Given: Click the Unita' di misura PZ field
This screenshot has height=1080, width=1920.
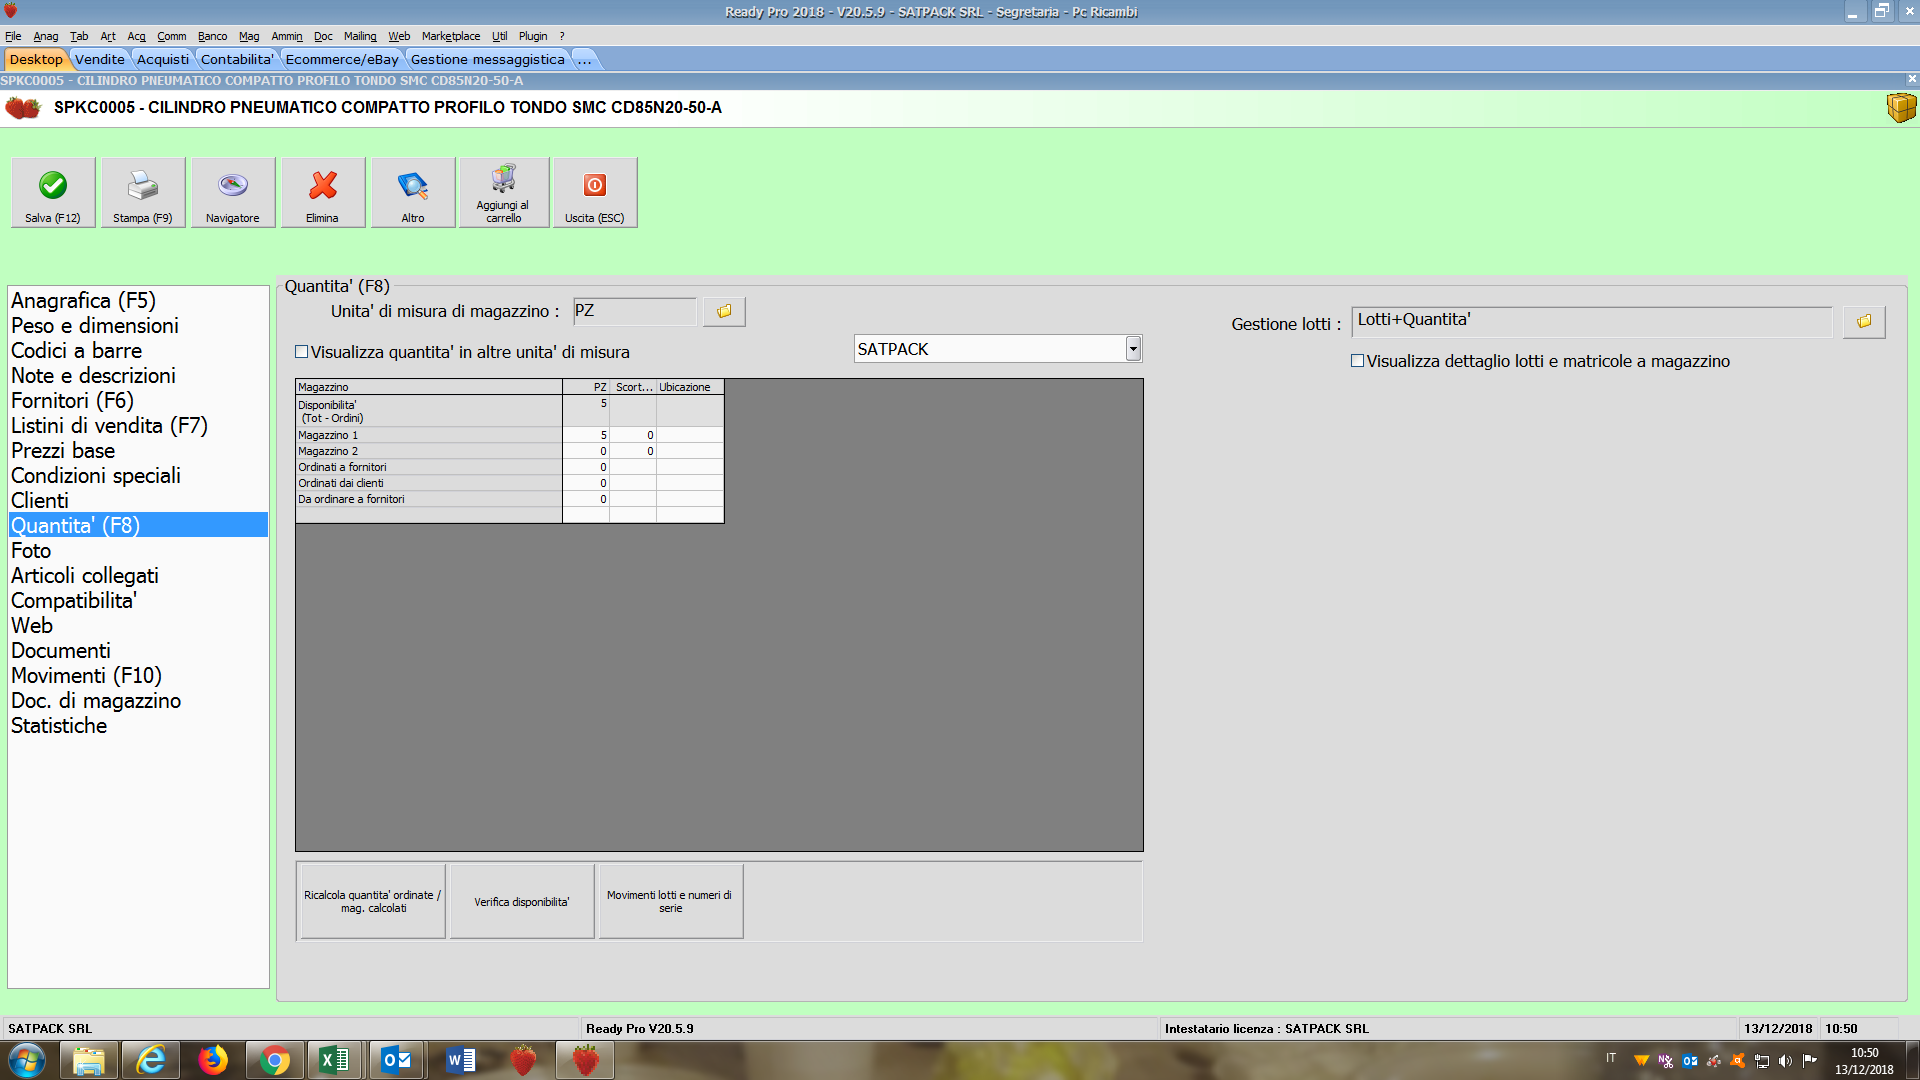Looking at the screenshot, I should (x=634, y=312).
